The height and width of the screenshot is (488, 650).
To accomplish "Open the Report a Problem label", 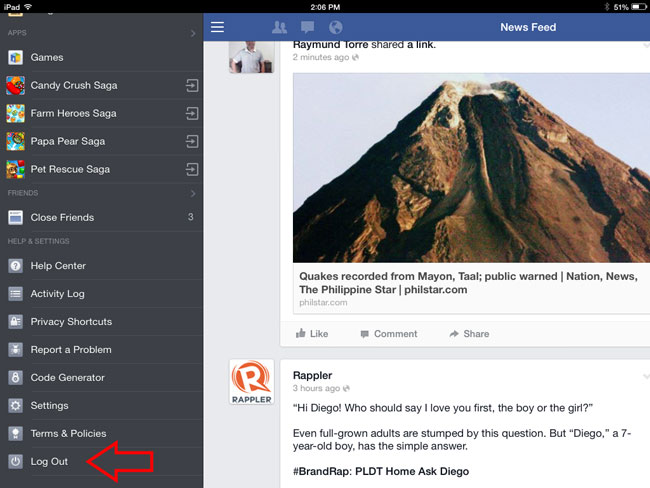I will 71,350.
